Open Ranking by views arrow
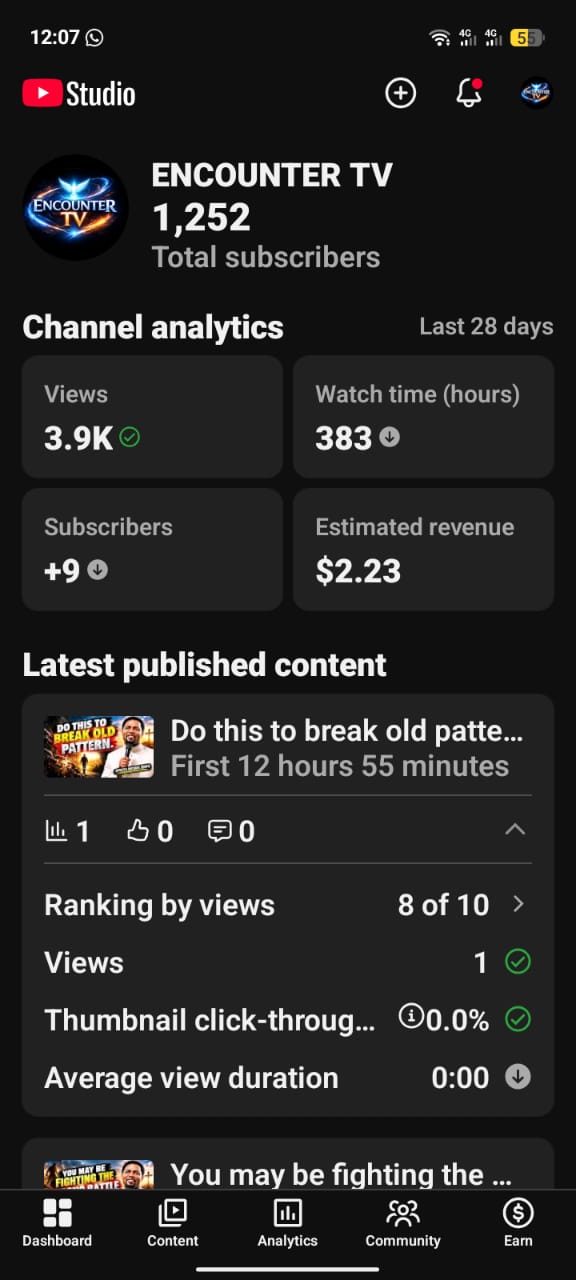Screen dimensions: 576x1280 pos(518,904)
